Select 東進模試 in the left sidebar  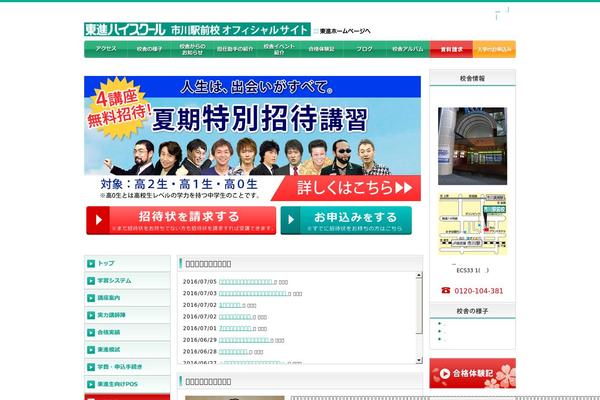pos(127,349)
